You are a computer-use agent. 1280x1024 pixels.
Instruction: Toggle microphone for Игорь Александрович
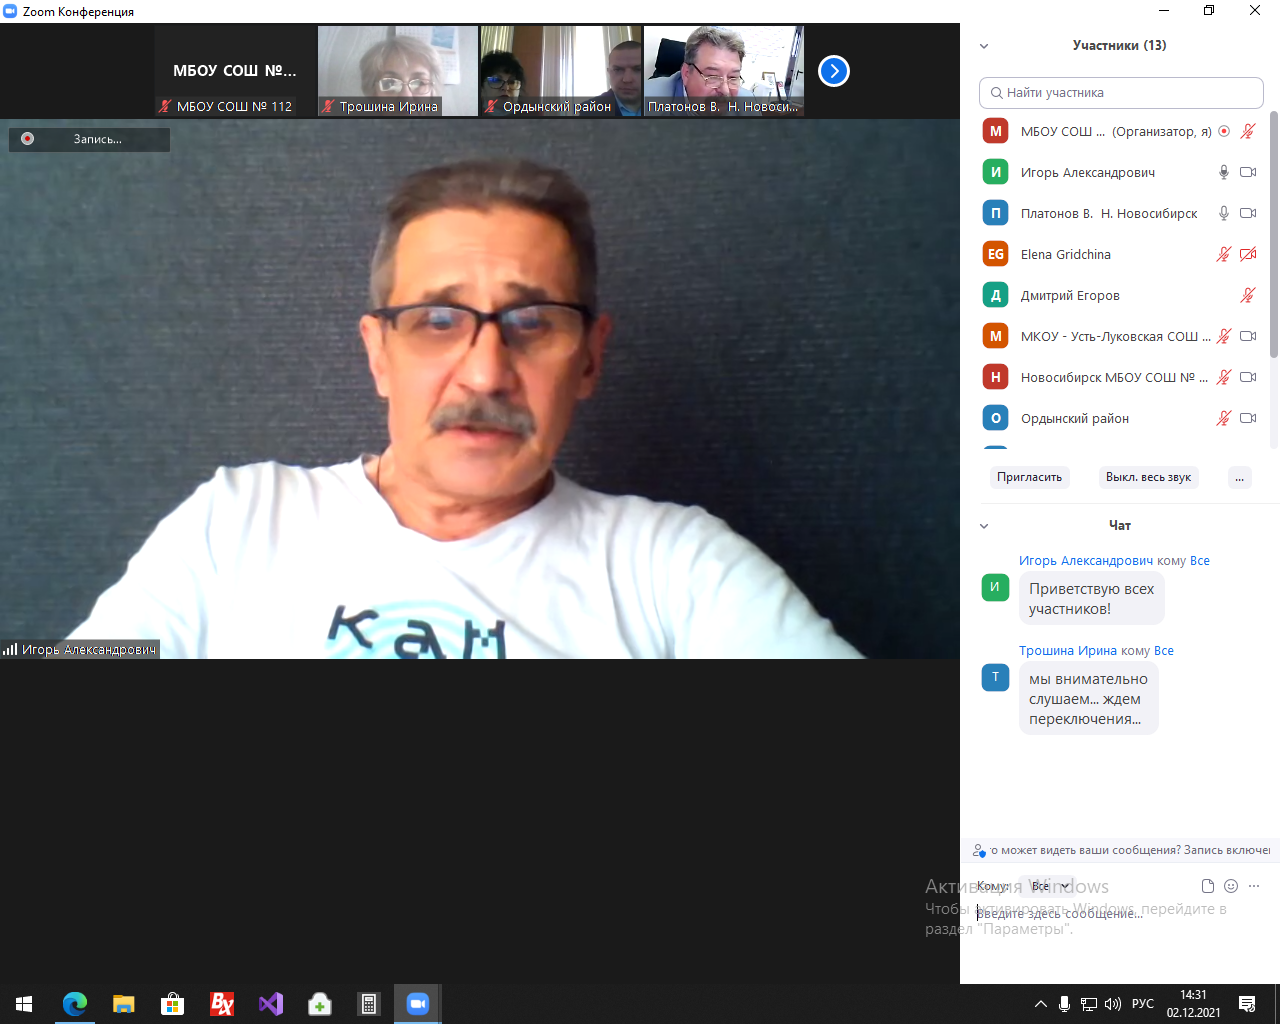click(1223, 172)
